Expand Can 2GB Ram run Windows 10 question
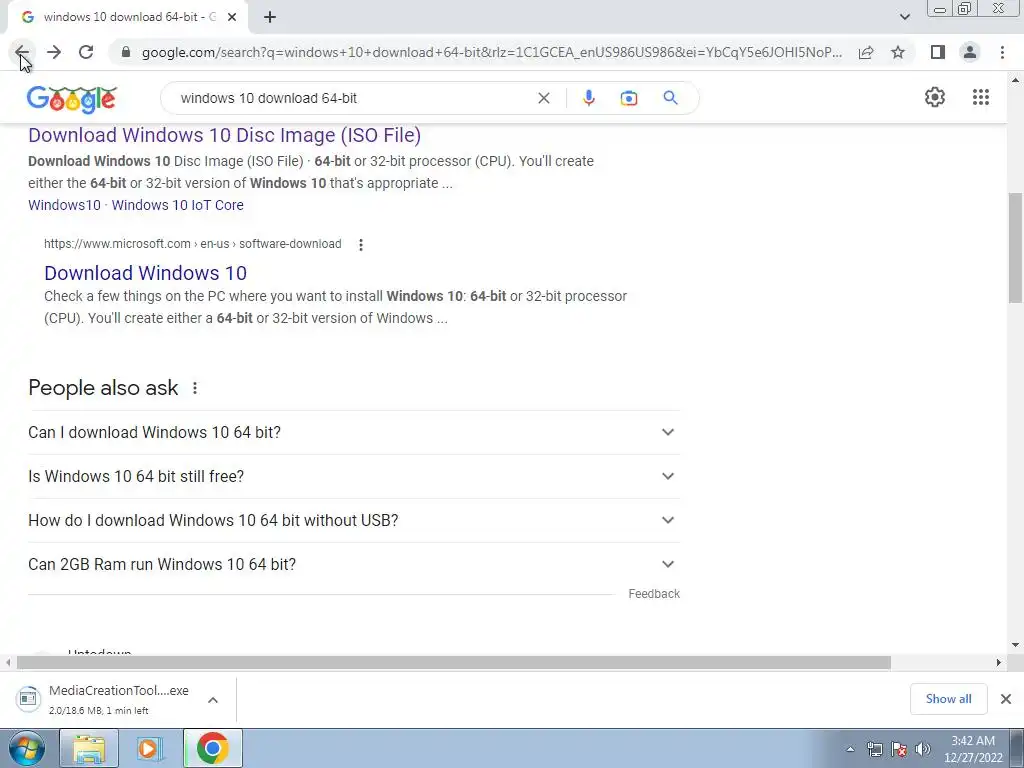This screenshot has height=768, width=1024. 354,564
